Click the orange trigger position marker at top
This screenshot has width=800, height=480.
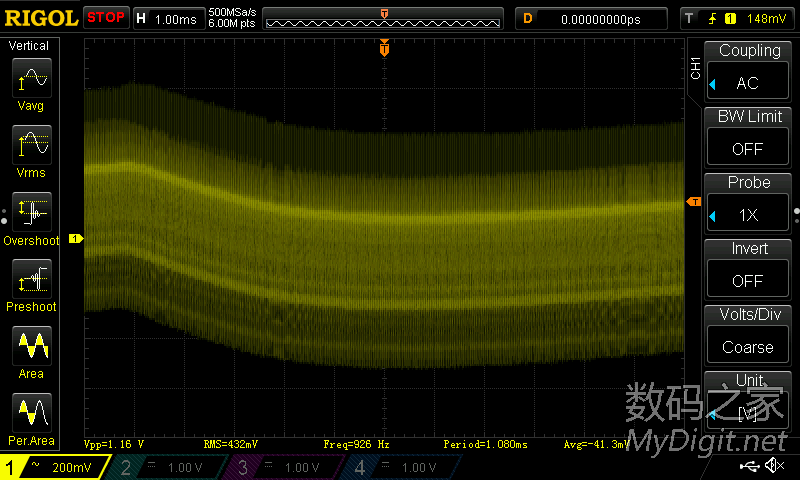[x=384, y=48]
